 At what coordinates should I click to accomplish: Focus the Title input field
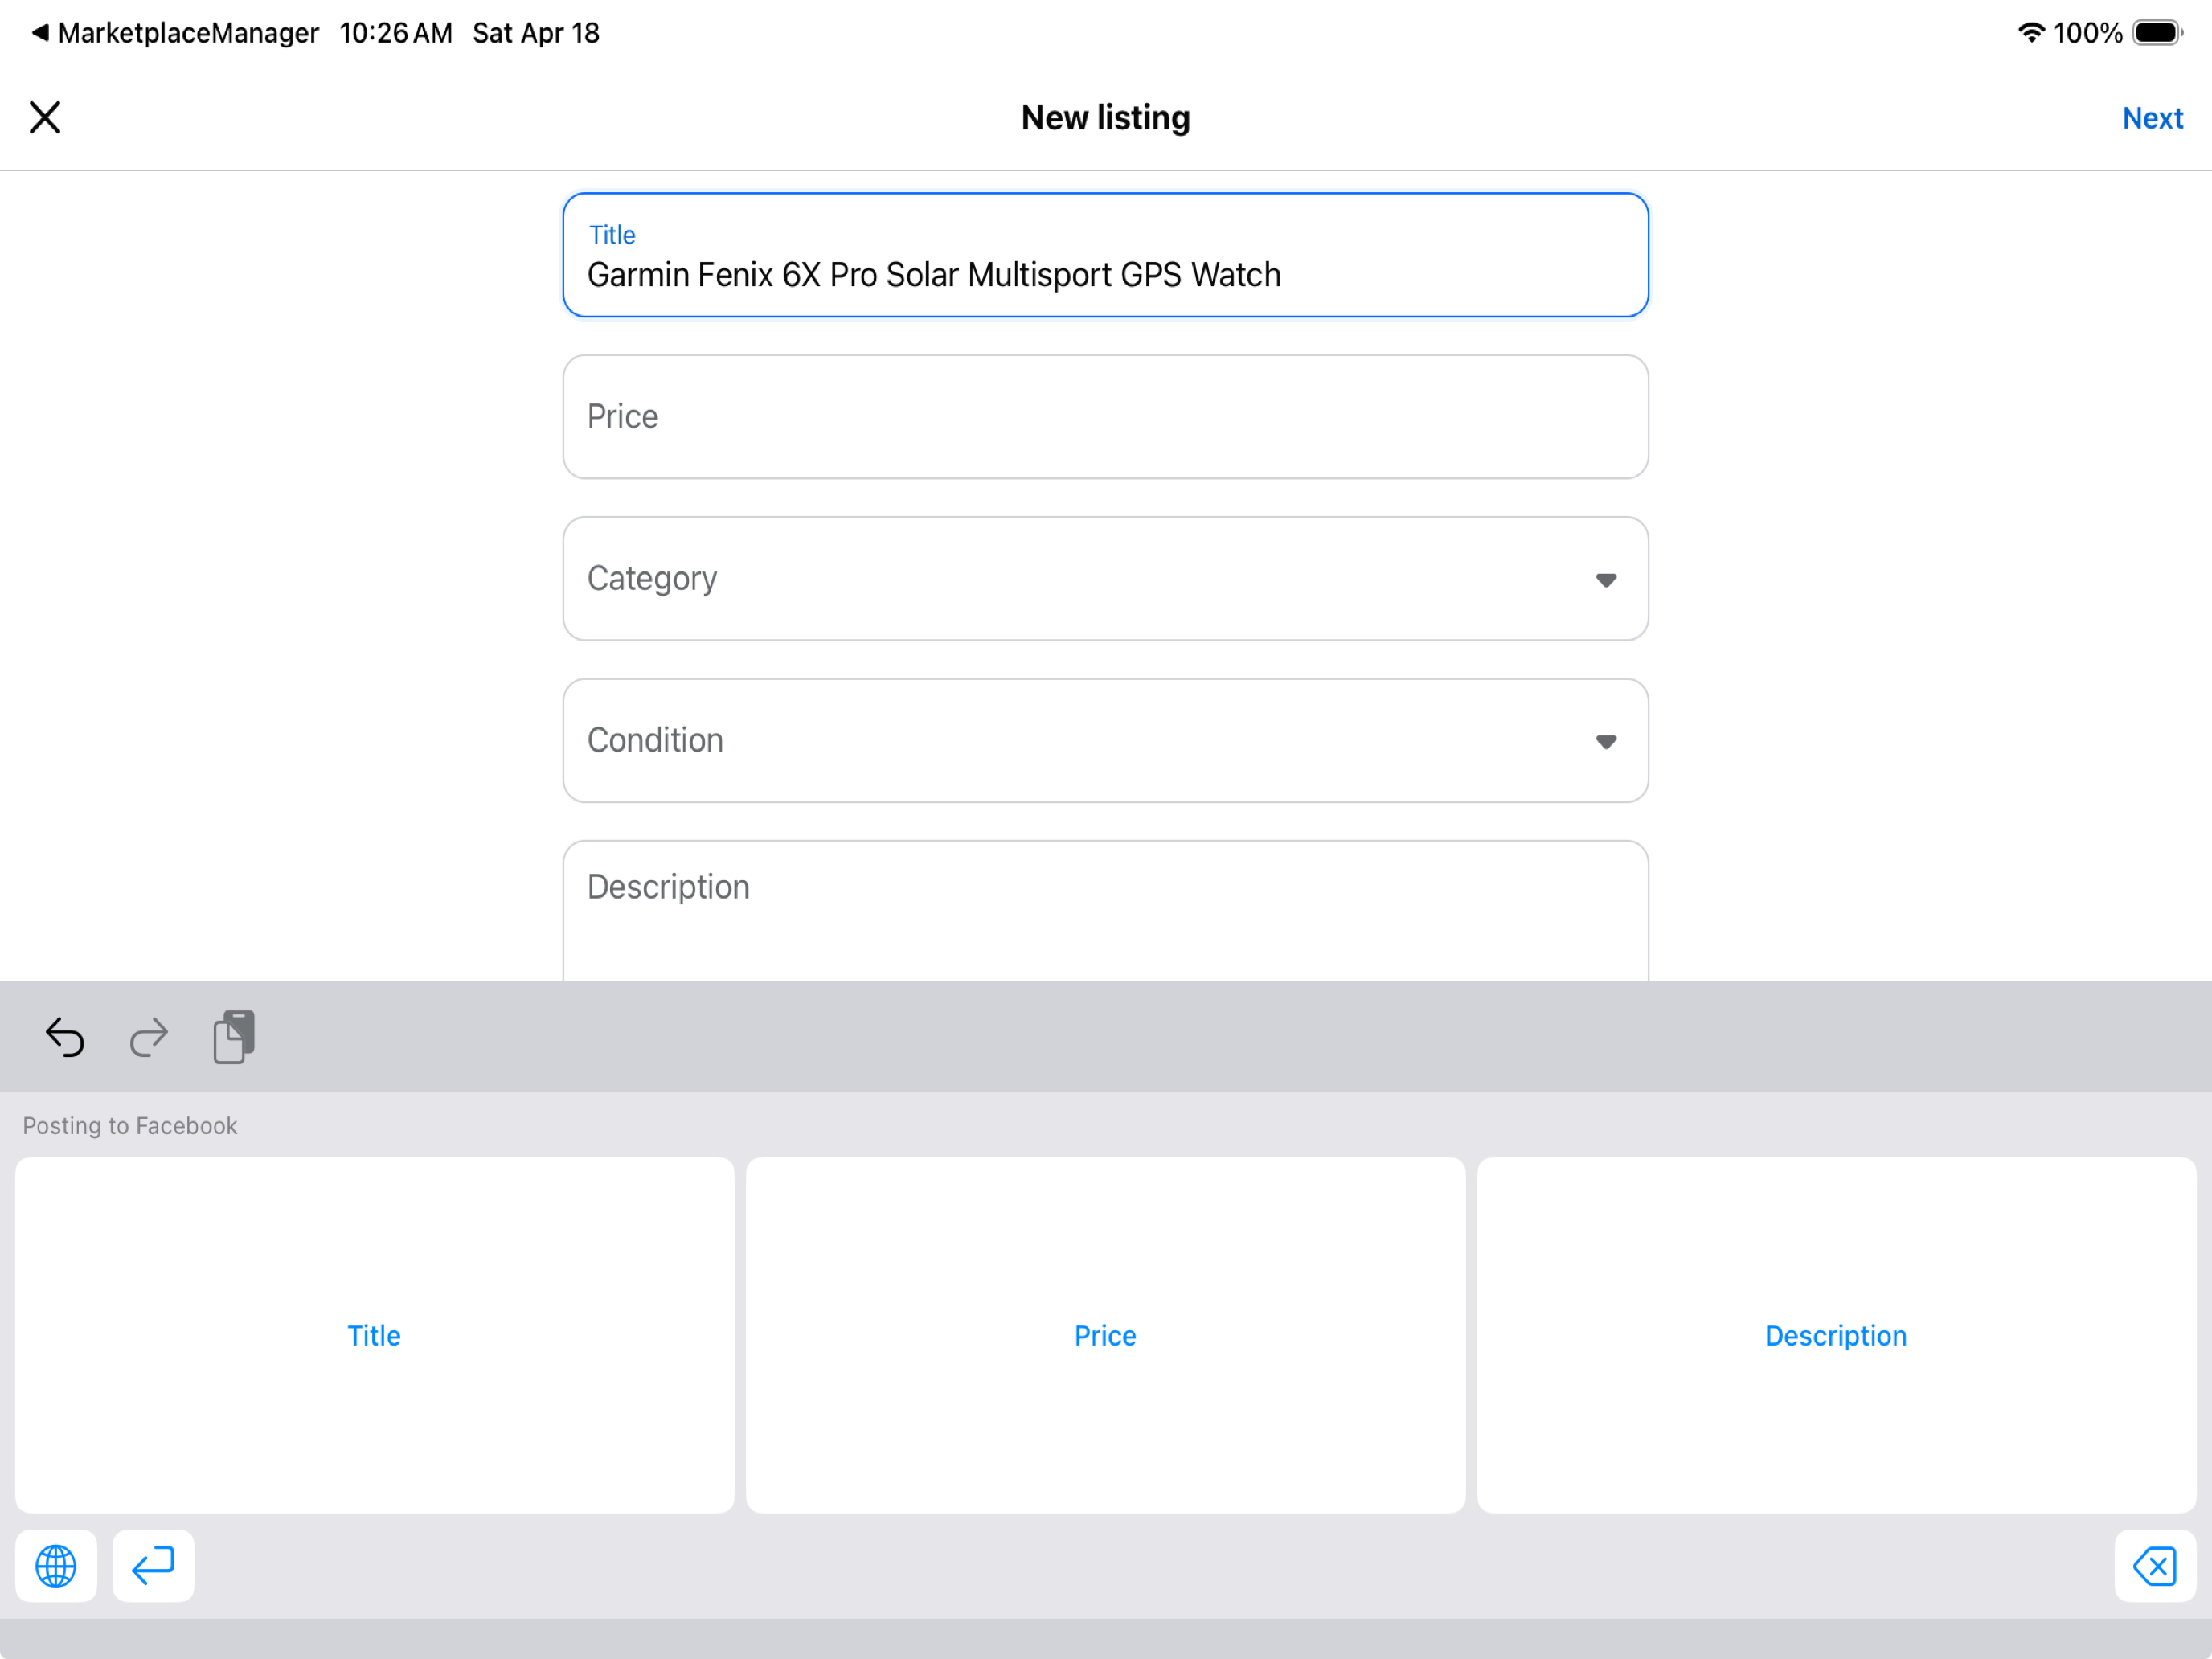click(x=1105, y=255)
